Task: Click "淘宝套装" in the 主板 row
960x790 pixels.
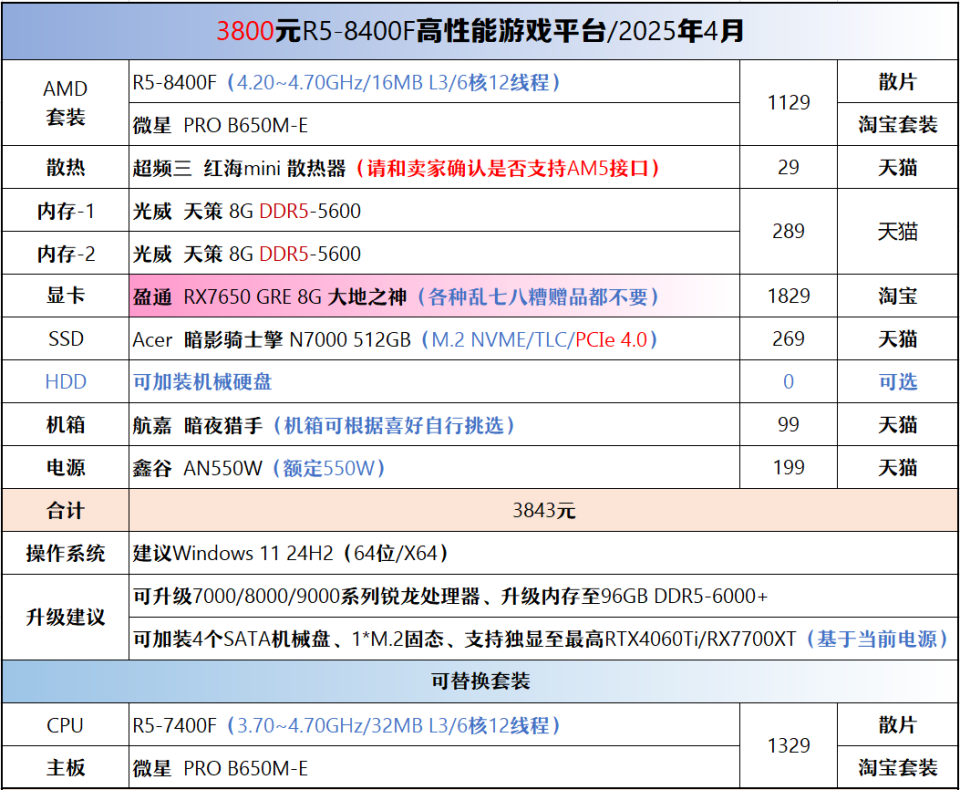Action: click(898, 767)
